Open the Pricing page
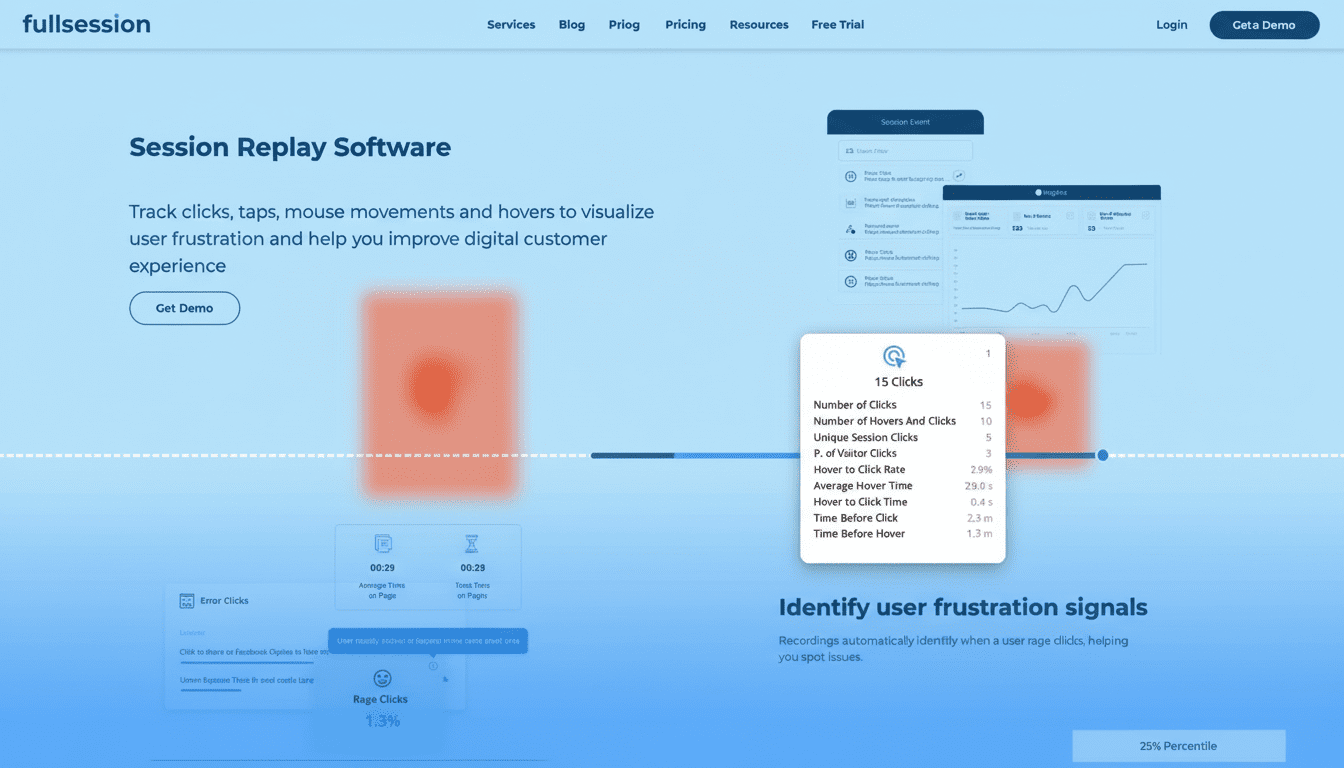 click(685, 25)
